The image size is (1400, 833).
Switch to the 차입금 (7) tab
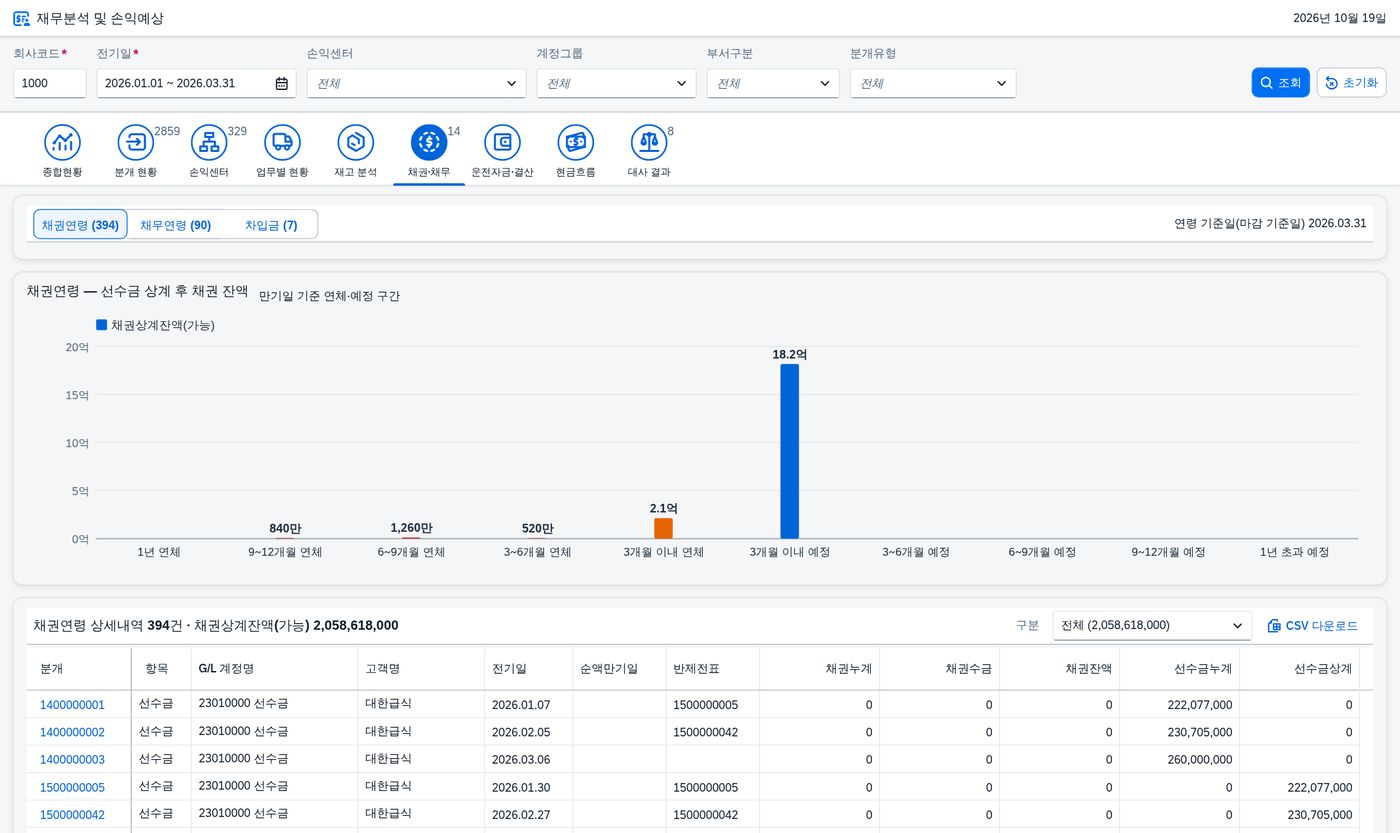coord(271,225)
